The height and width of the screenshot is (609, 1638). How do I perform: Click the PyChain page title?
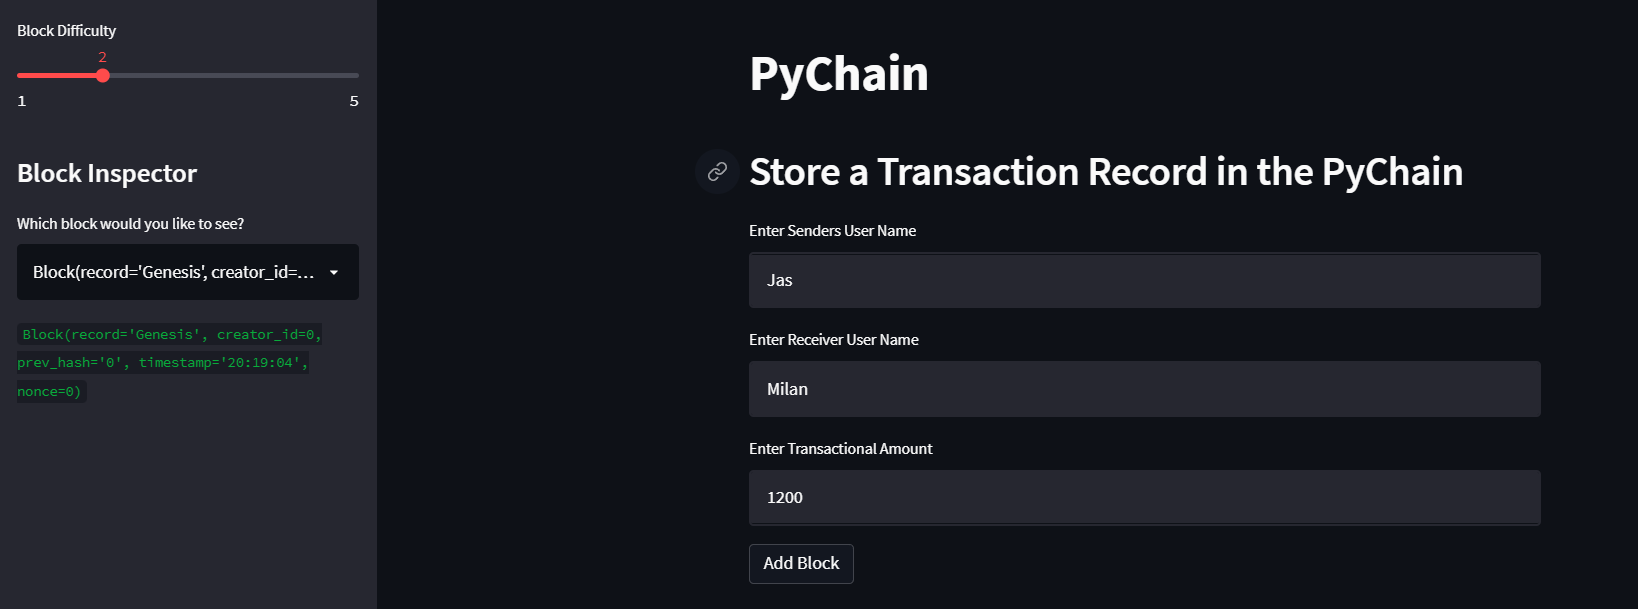(x=838, y=73)
